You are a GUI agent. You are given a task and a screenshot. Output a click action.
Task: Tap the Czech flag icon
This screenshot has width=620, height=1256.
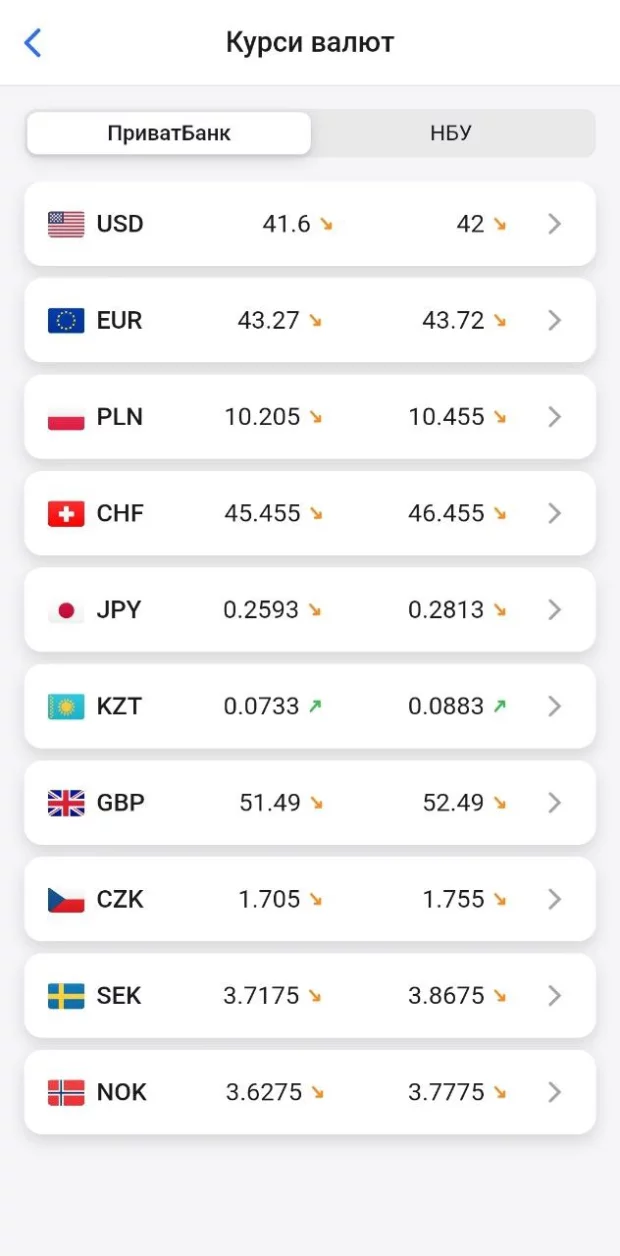pyautogui.click(x=66, y=899)
